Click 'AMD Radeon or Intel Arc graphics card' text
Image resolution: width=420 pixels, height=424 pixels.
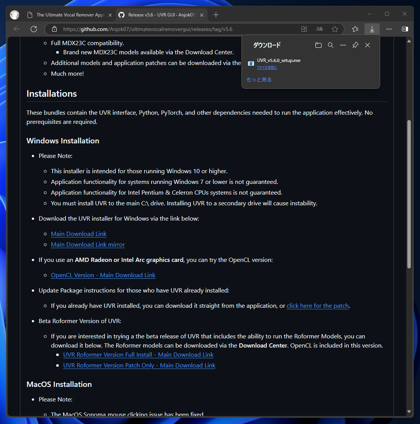pyautogui.click(x=129, y=260)
